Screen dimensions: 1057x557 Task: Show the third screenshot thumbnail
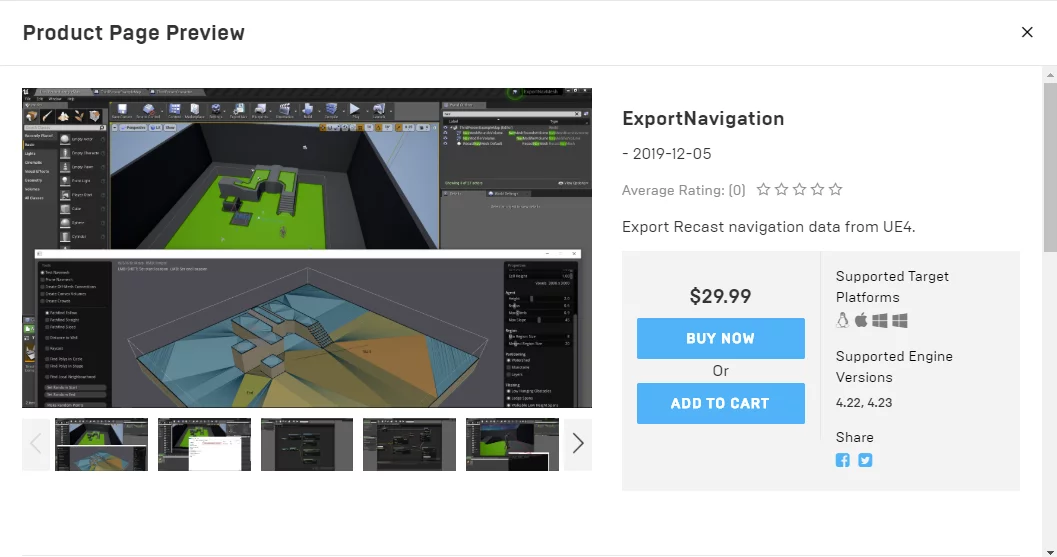pos(307,444)
